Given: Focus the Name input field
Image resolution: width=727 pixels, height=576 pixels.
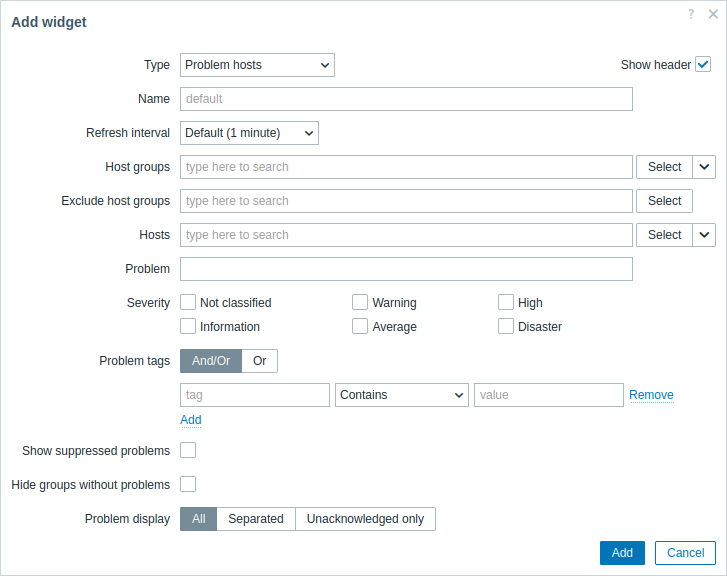Looking at the screenshot, I should click(406, 99).
